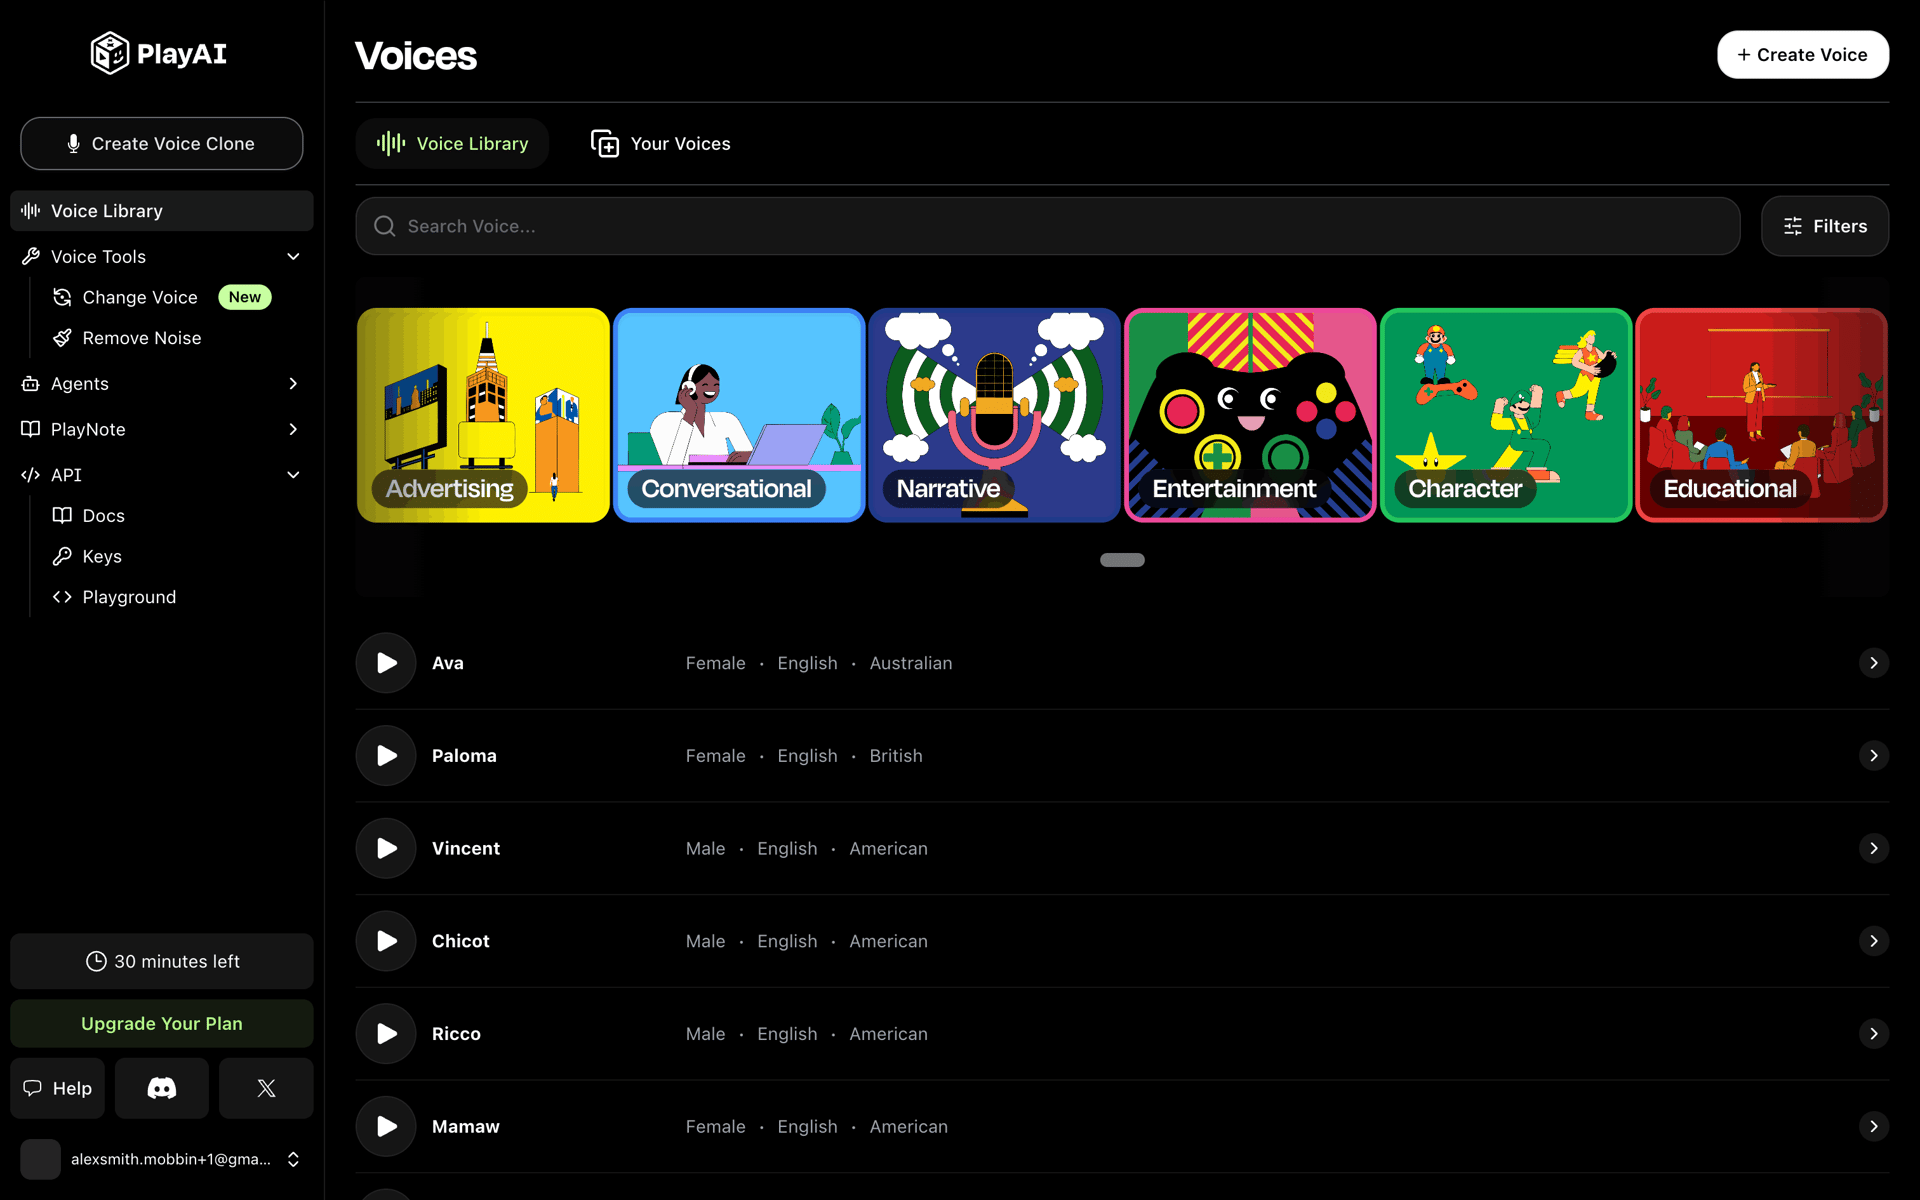Select the Conversational category card
Screen dimensions: 1920x1200
[x=739, y=415]
